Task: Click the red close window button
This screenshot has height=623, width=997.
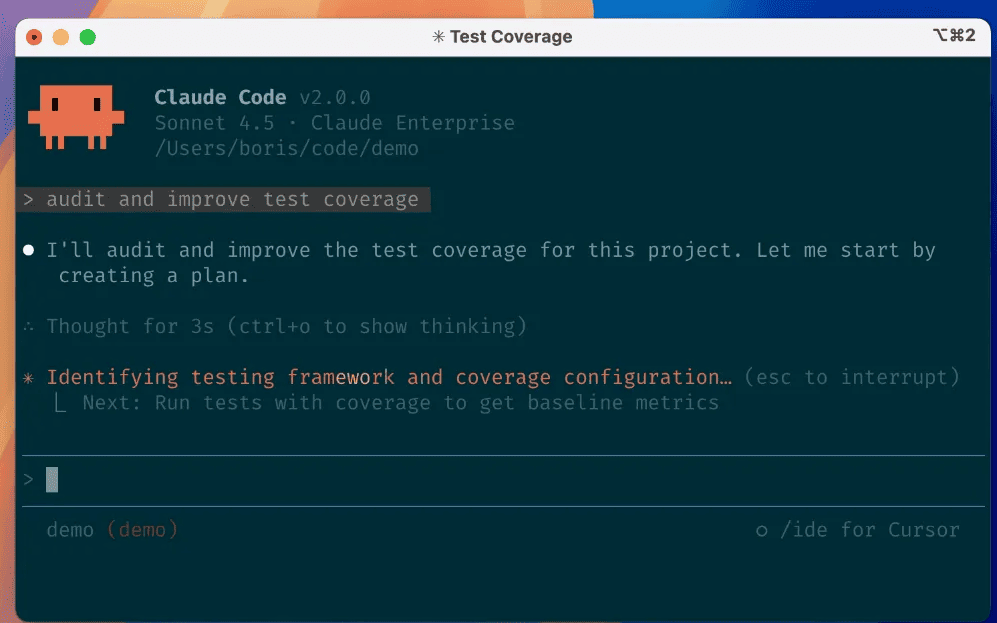Action: pyautogui.click(x=34, y=37)
